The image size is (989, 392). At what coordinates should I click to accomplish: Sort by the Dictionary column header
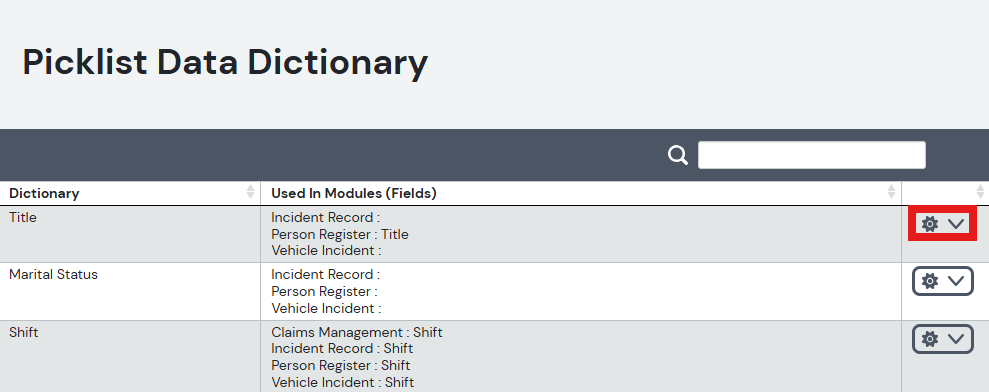point(44,193)
